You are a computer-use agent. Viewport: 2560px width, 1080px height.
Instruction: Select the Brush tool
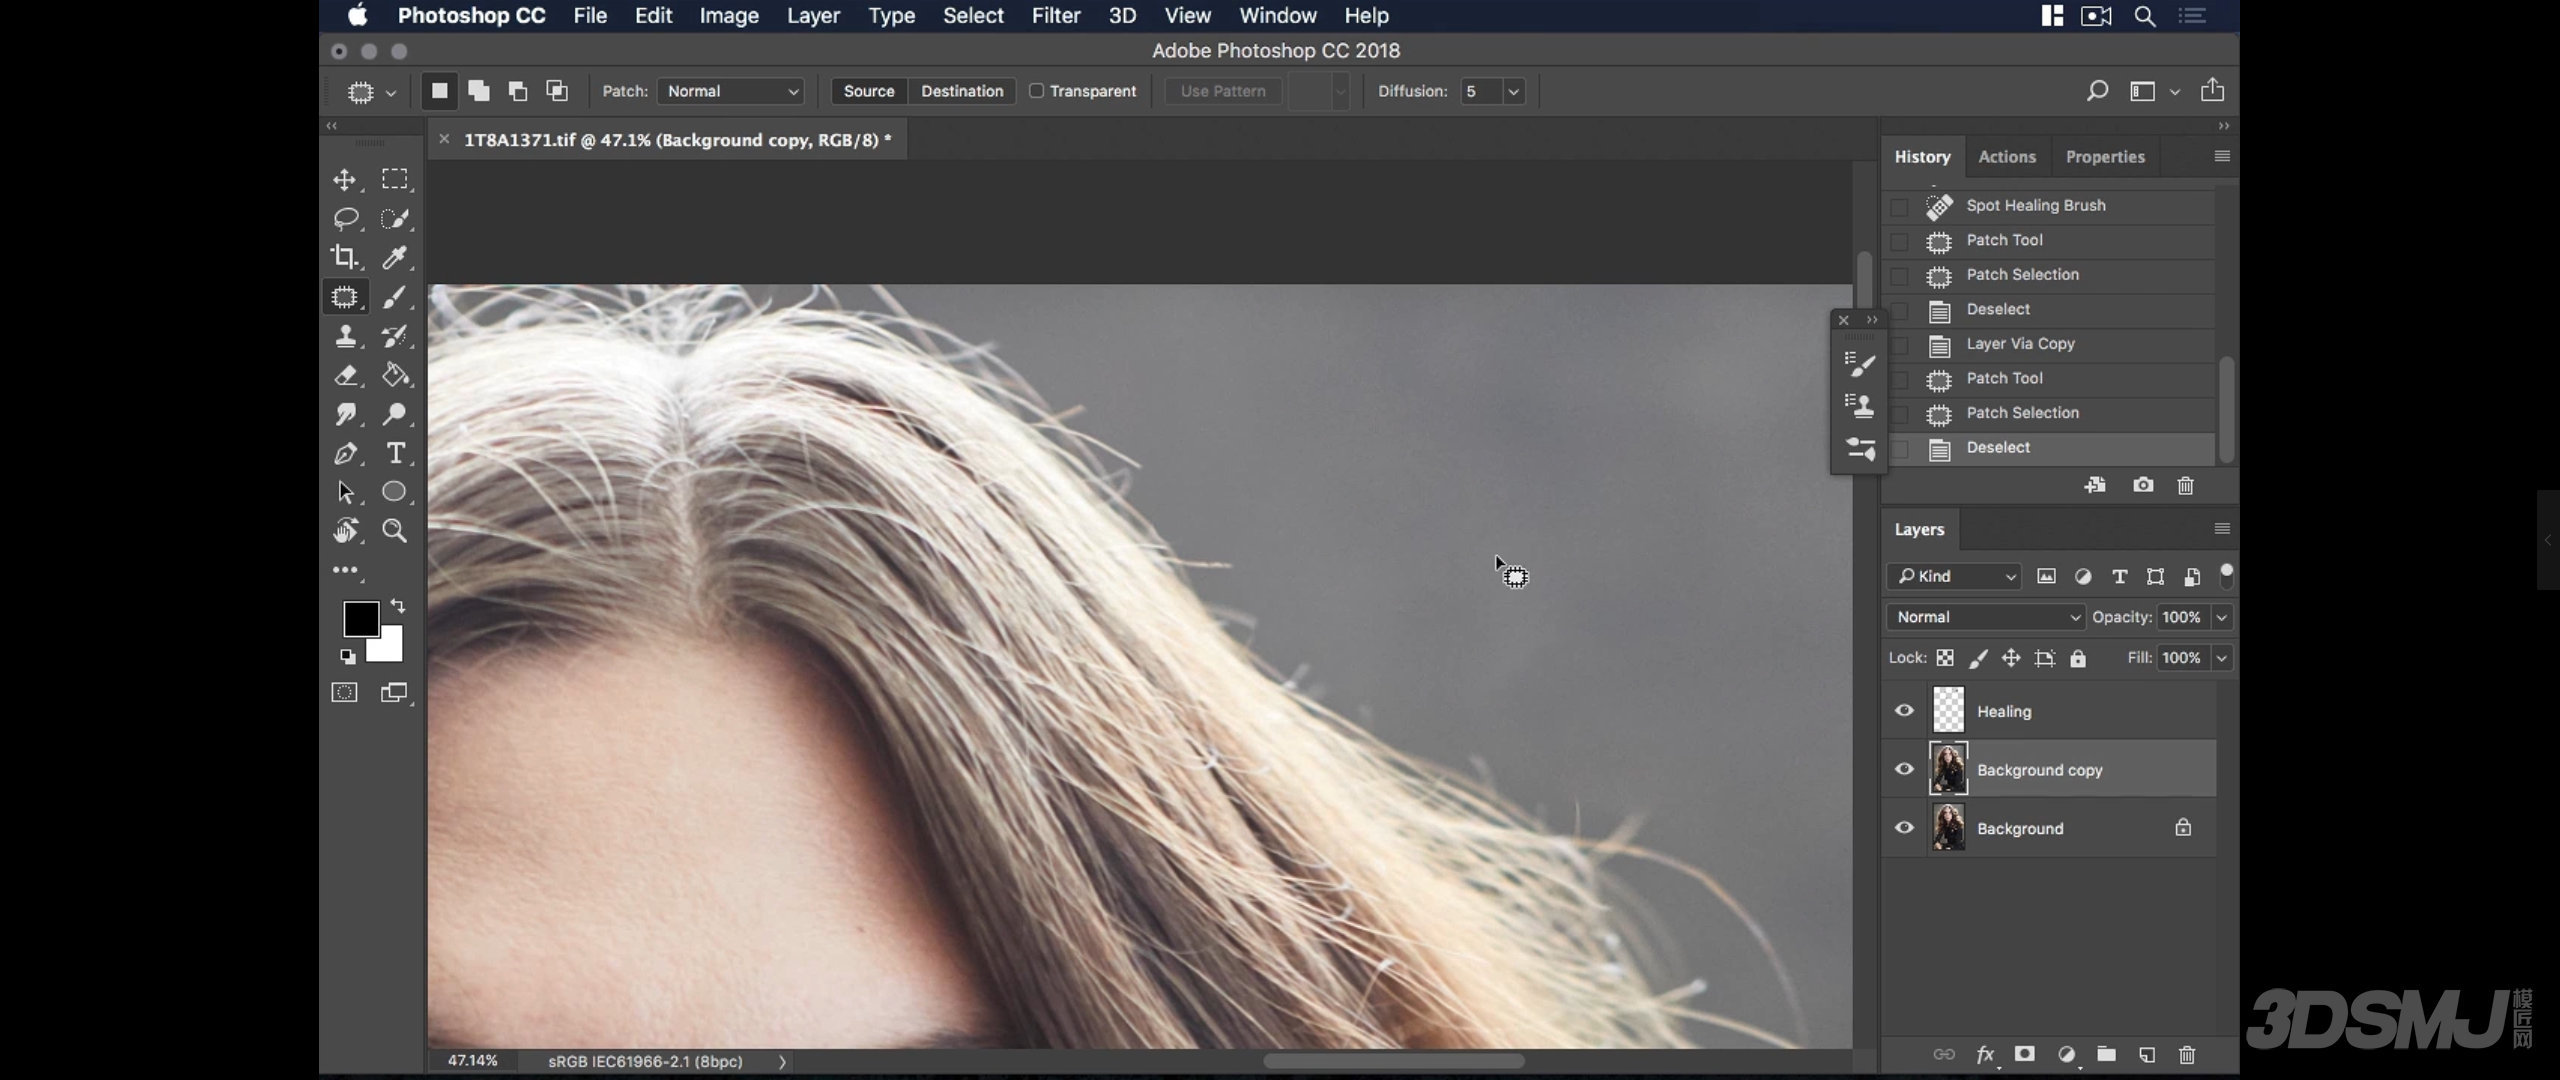coord(395,297)
